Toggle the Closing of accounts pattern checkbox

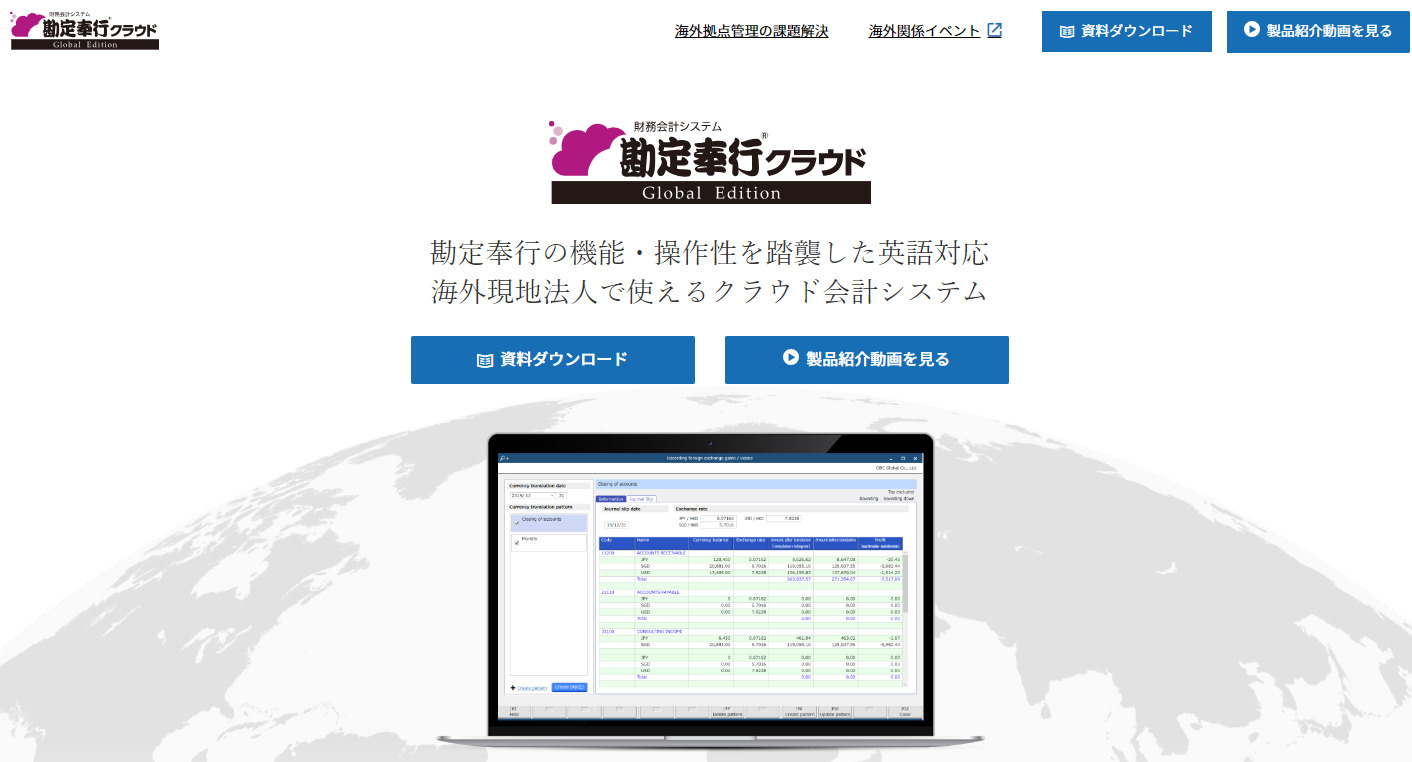(x=516, y=521)
